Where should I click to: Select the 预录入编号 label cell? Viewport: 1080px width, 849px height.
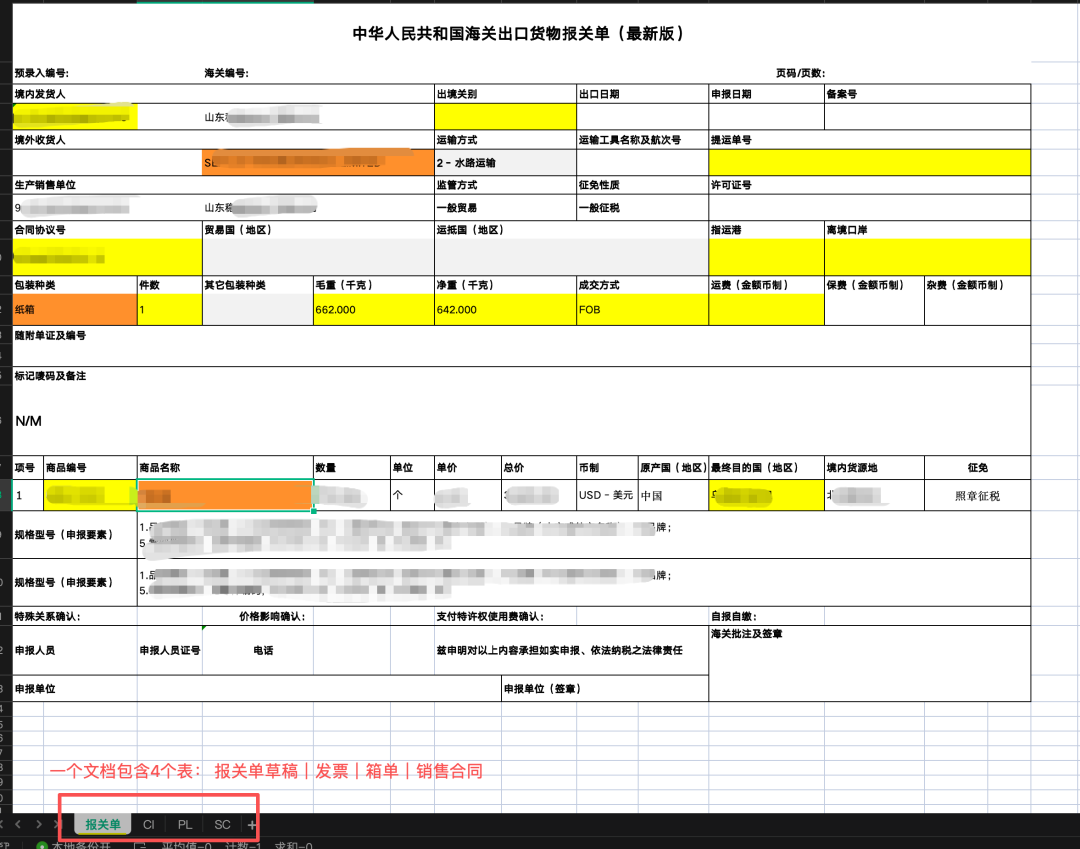(x=41, y=73)
